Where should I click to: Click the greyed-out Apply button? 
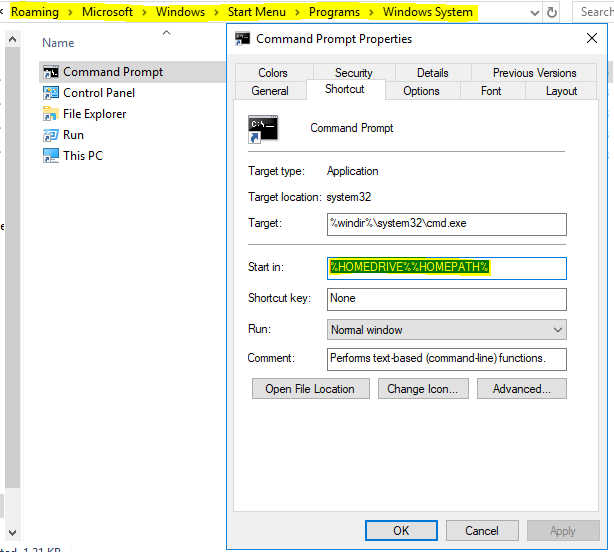[x=563, y=530]
